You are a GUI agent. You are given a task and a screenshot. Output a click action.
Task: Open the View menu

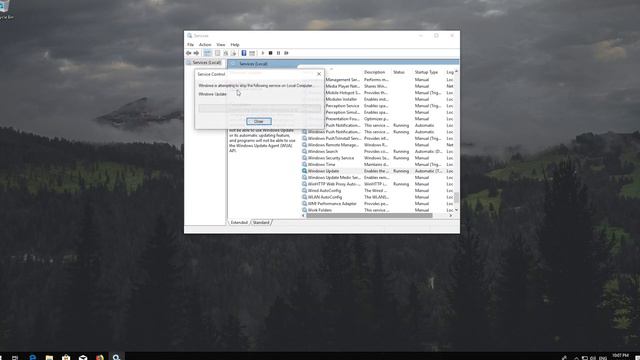point(221,44)
